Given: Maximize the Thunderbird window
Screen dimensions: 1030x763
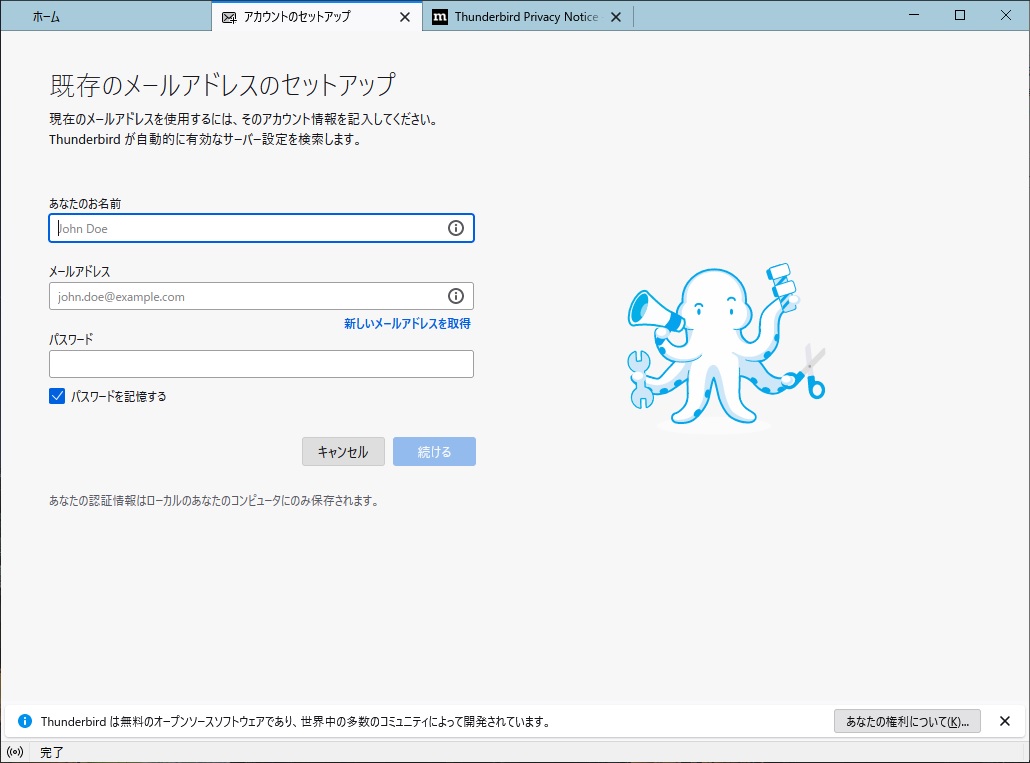Looking at the screenshot, I should click(x=960, y=15).
